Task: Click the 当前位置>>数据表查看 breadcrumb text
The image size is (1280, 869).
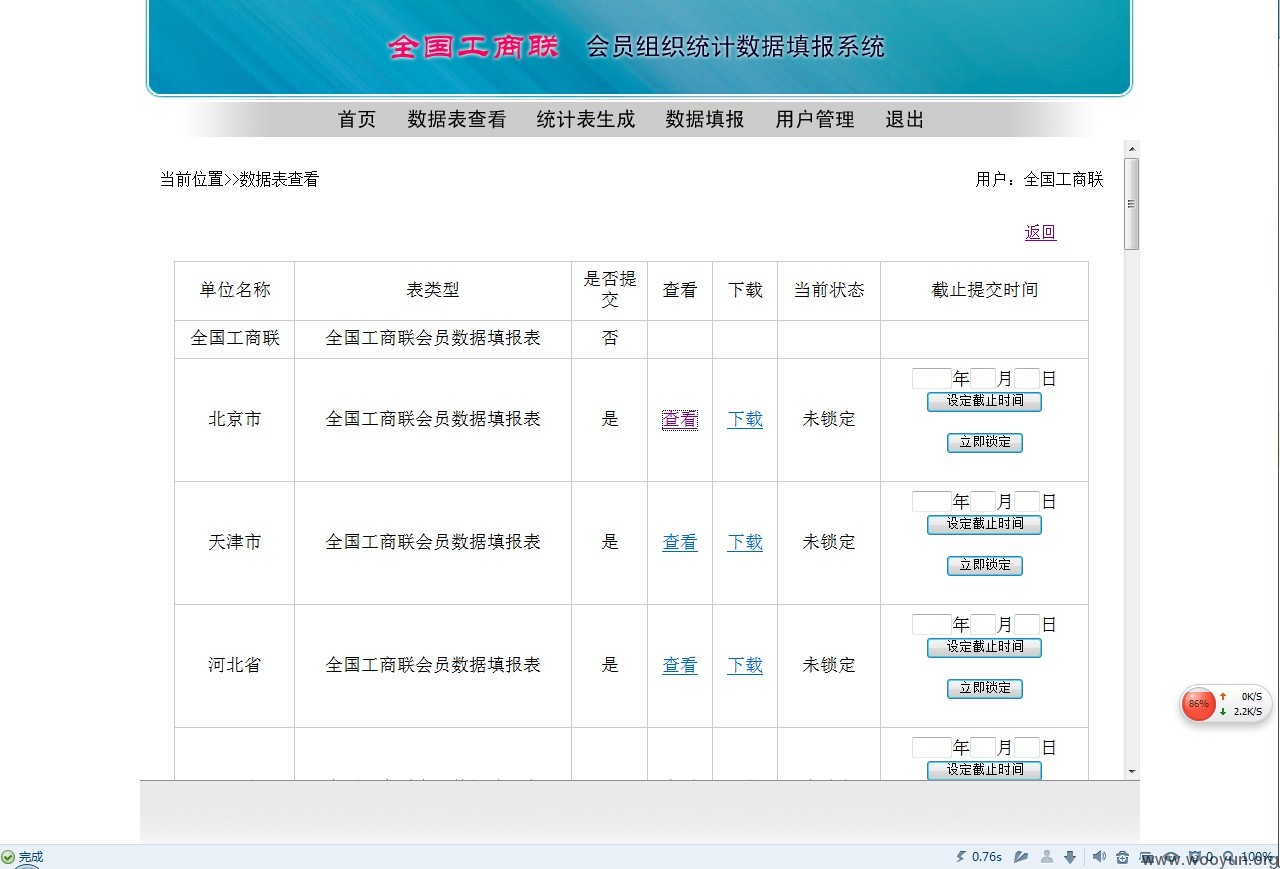Action: (239, 180)
